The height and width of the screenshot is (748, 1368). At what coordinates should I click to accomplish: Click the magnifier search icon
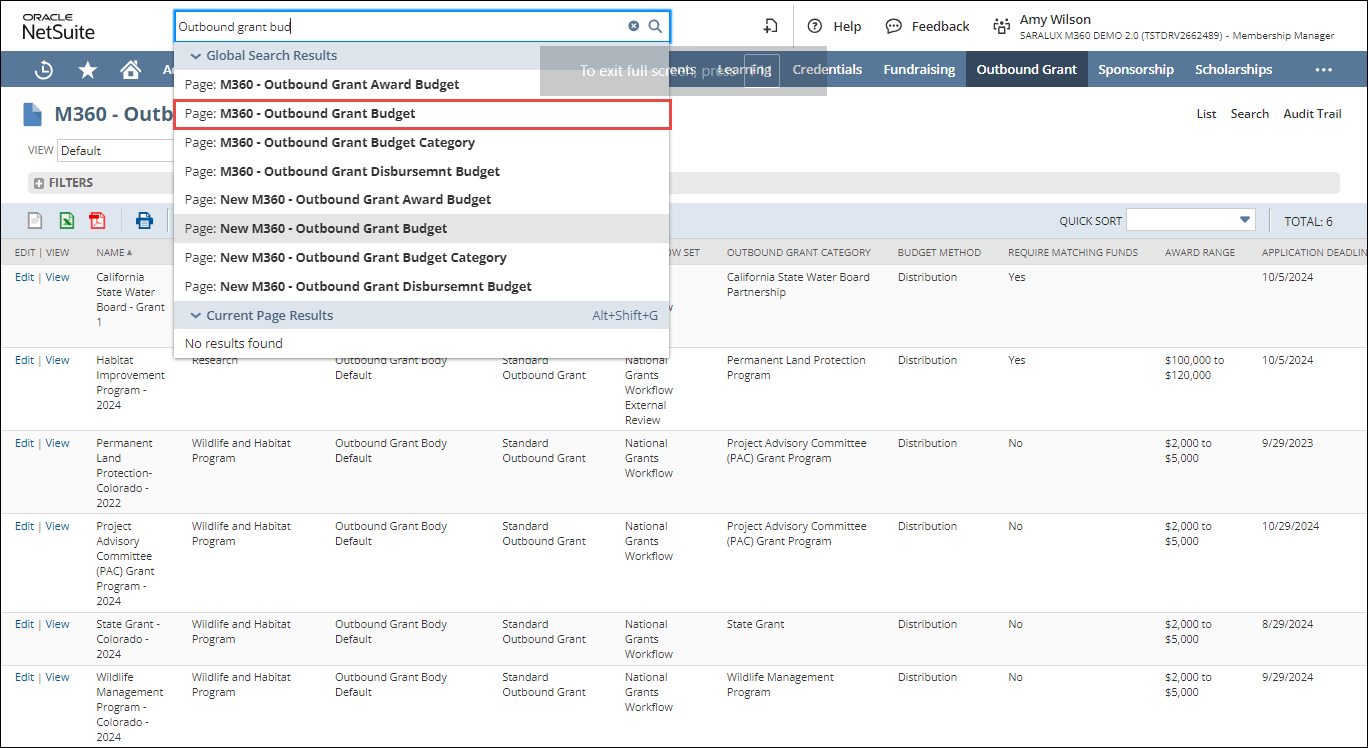655,27
